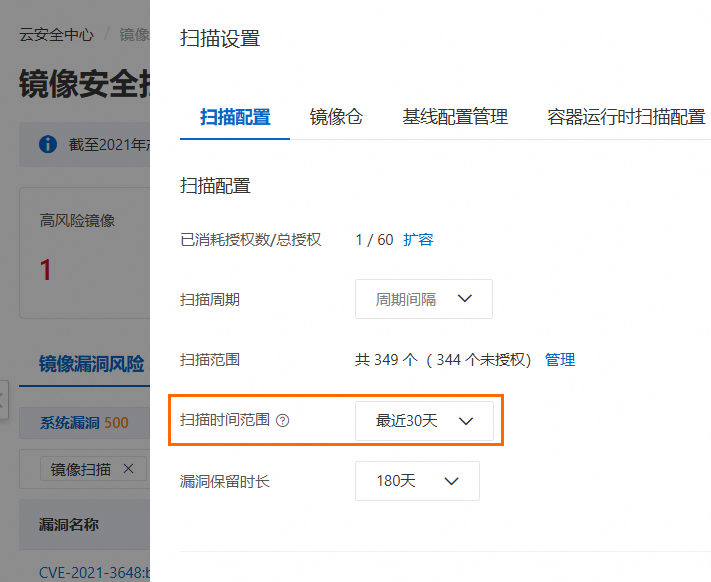Screen dimensions: 711x582
Task: Click the blue info icon beside 截至2021年
Action: [48, 145]
